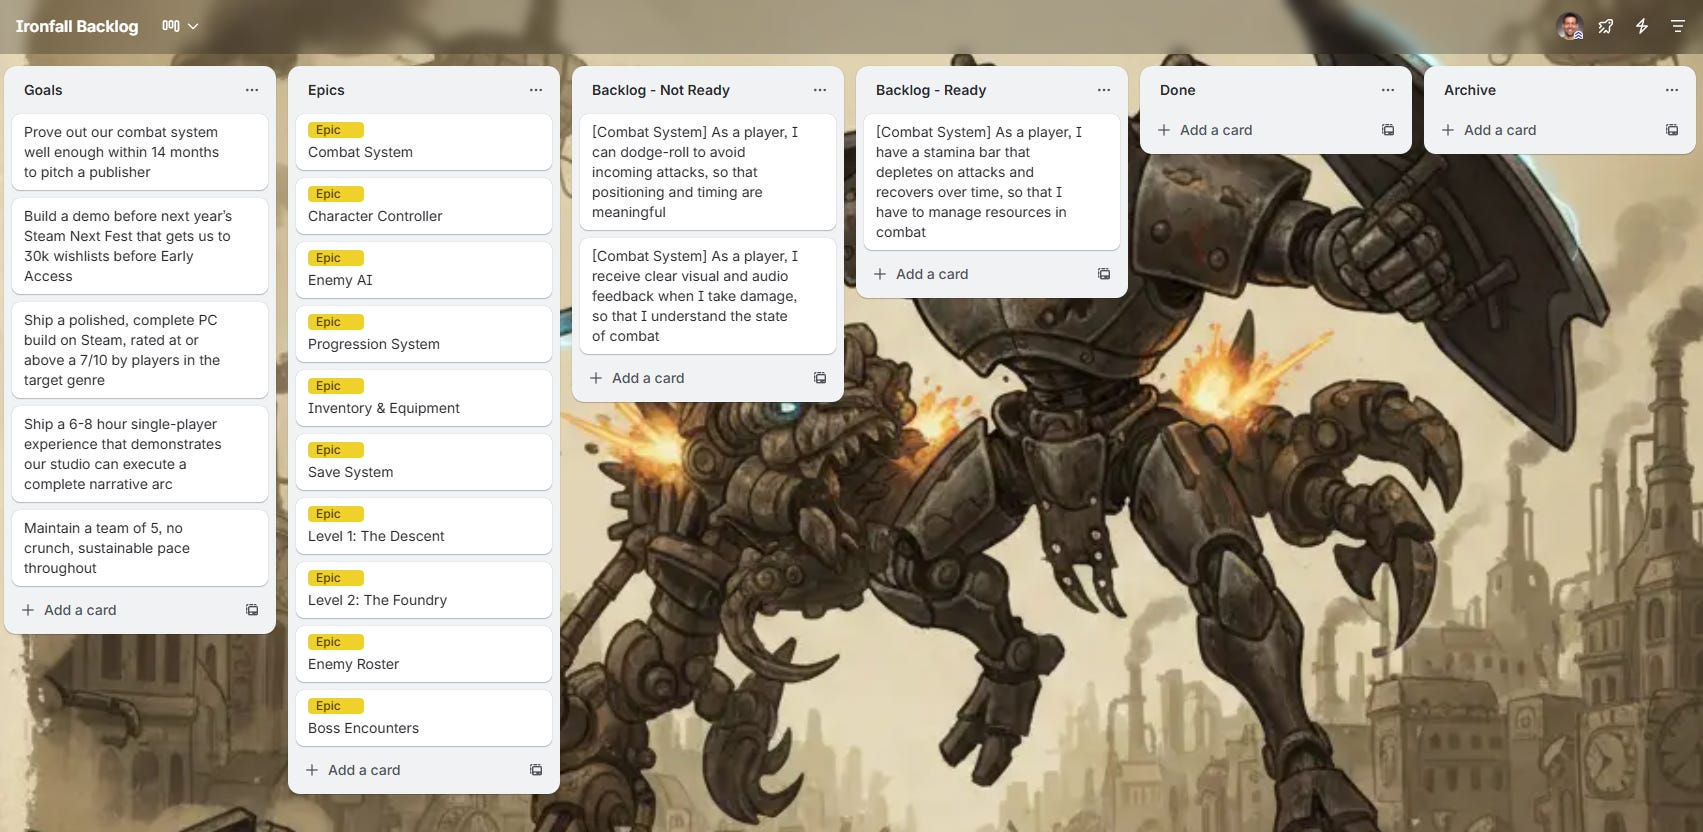The width and height of the screenshot is (1703, 832).
Task: Click the Backlog - Ready list title
Action: 931,90
